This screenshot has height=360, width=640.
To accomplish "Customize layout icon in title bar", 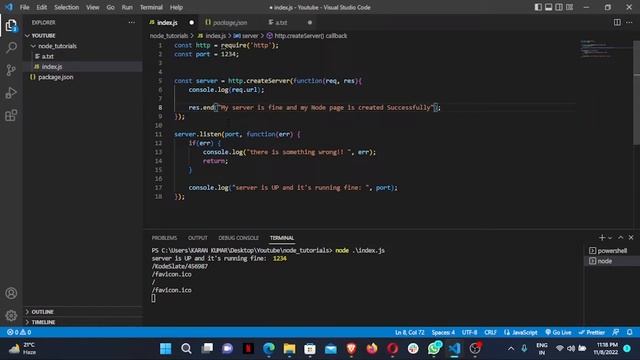I will [569, 7].
